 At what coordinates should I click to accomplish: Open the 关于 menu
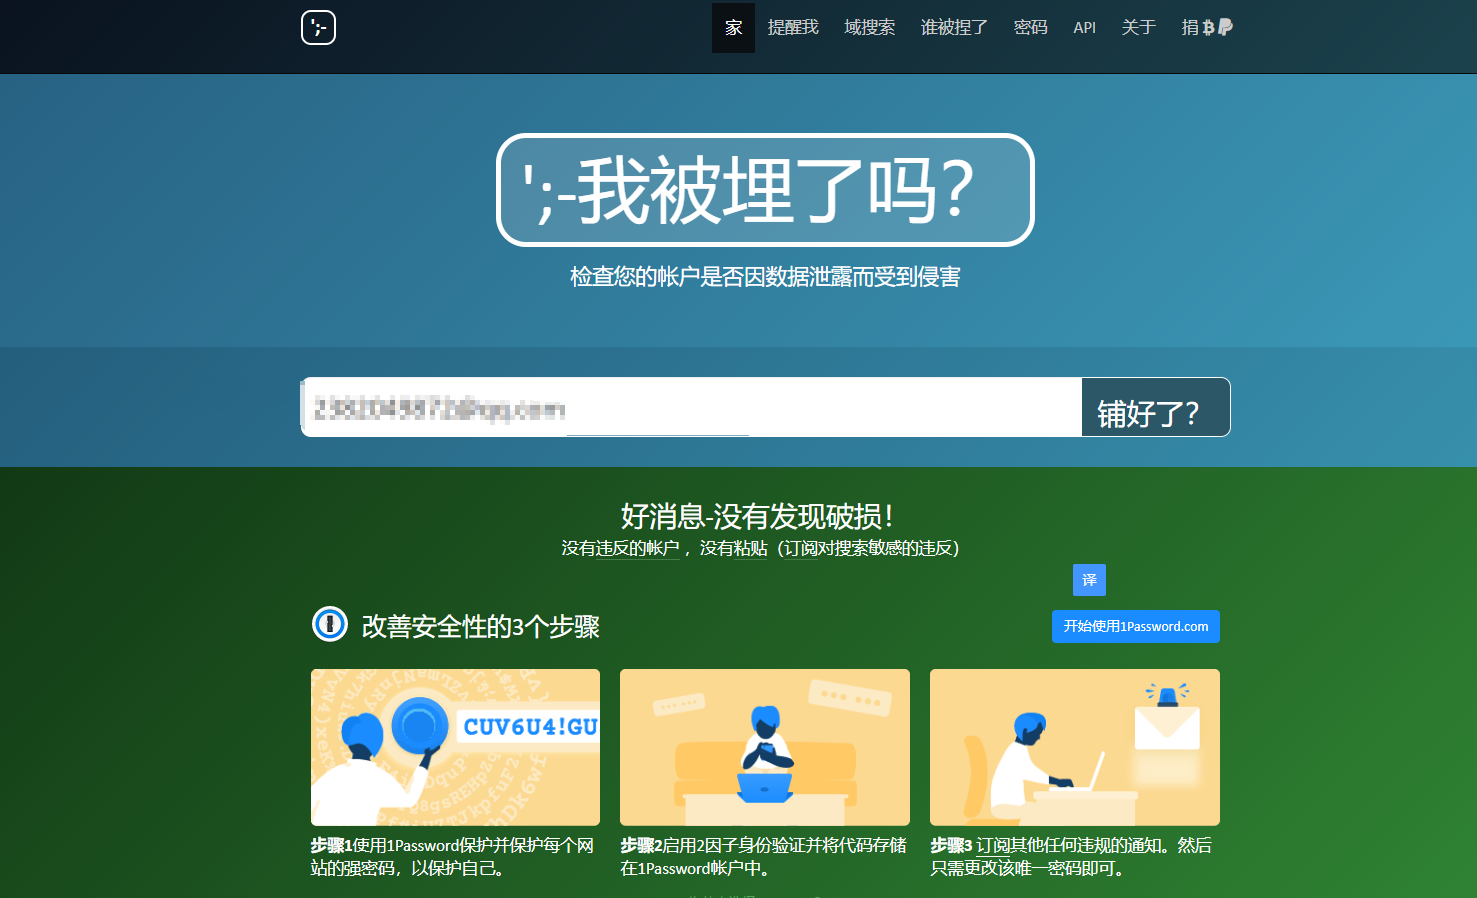pos(1138,28)
